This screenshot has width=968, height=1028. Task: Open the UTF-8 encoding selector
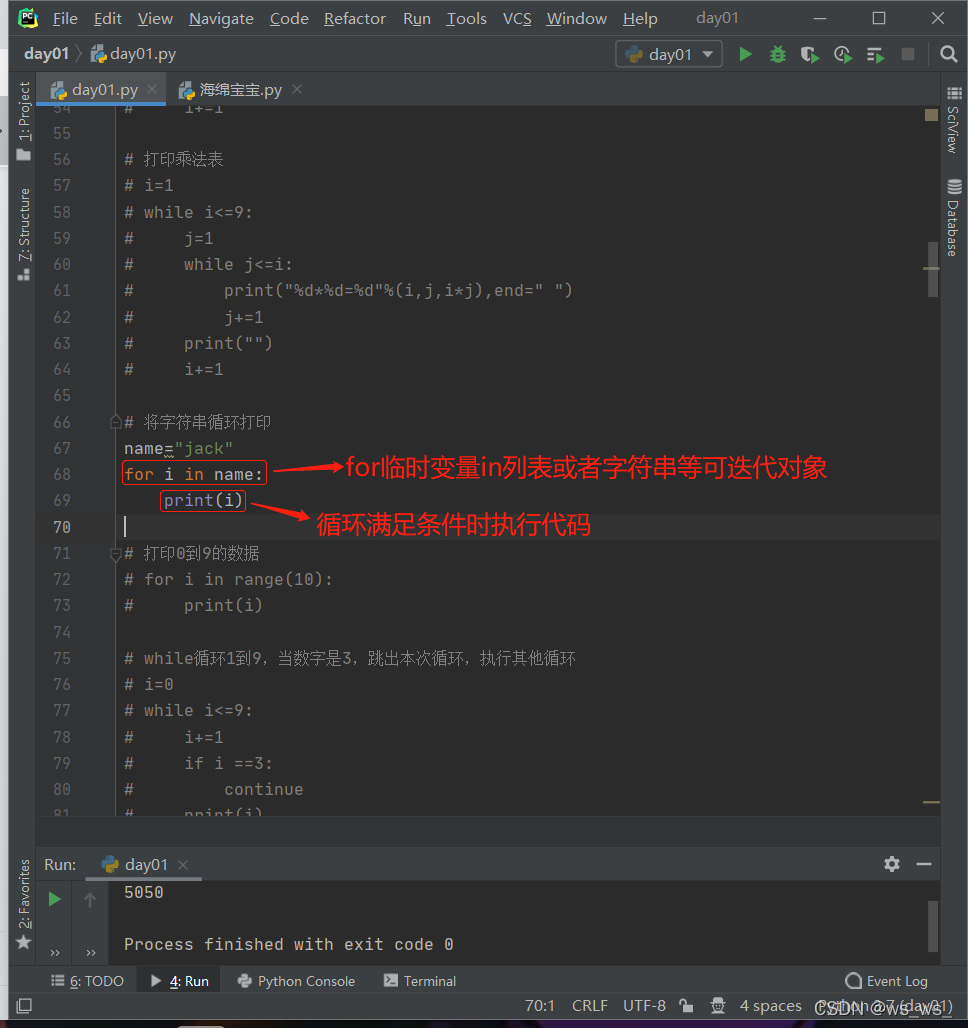[x=644, y=1005]
